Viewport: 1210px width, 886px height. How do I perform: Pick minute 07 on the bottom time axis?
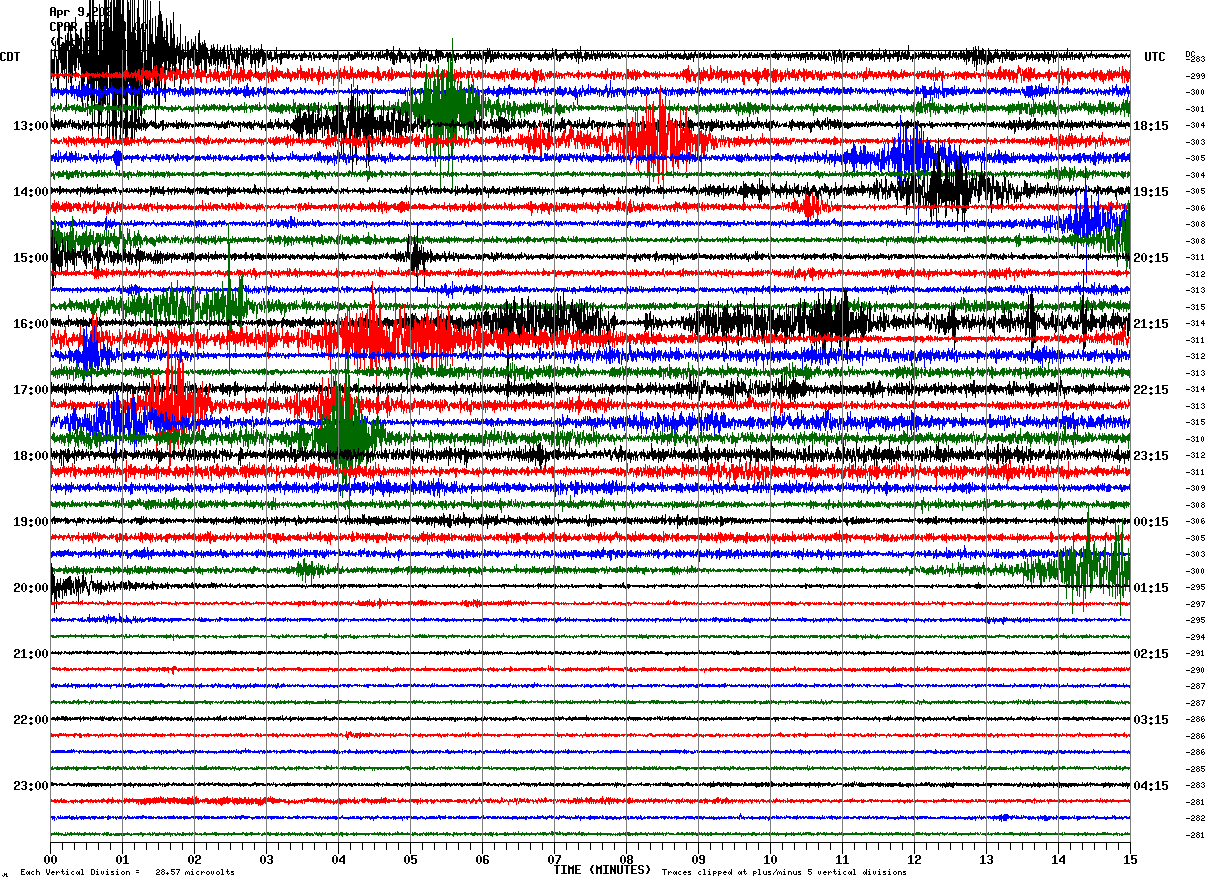tap(554, 859)
